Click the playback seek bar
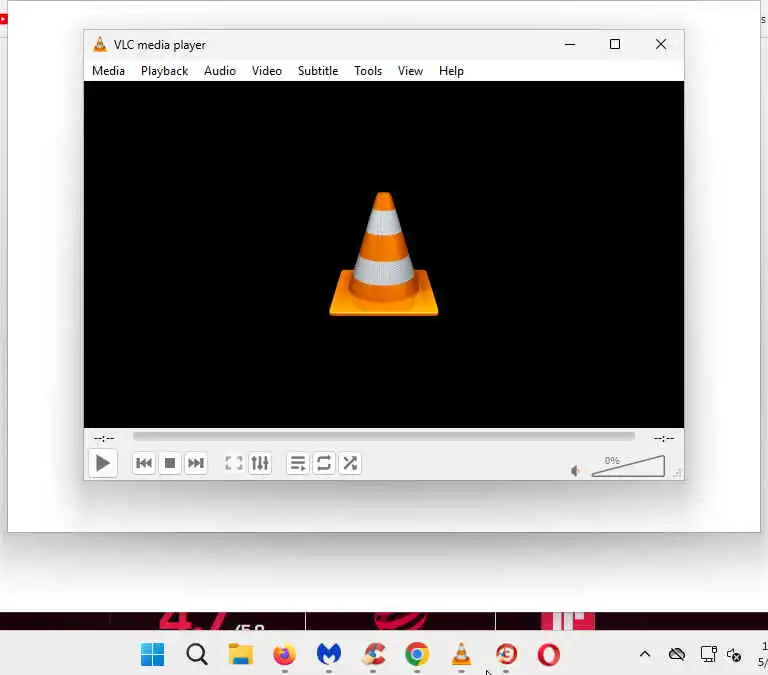 [384, 436]
